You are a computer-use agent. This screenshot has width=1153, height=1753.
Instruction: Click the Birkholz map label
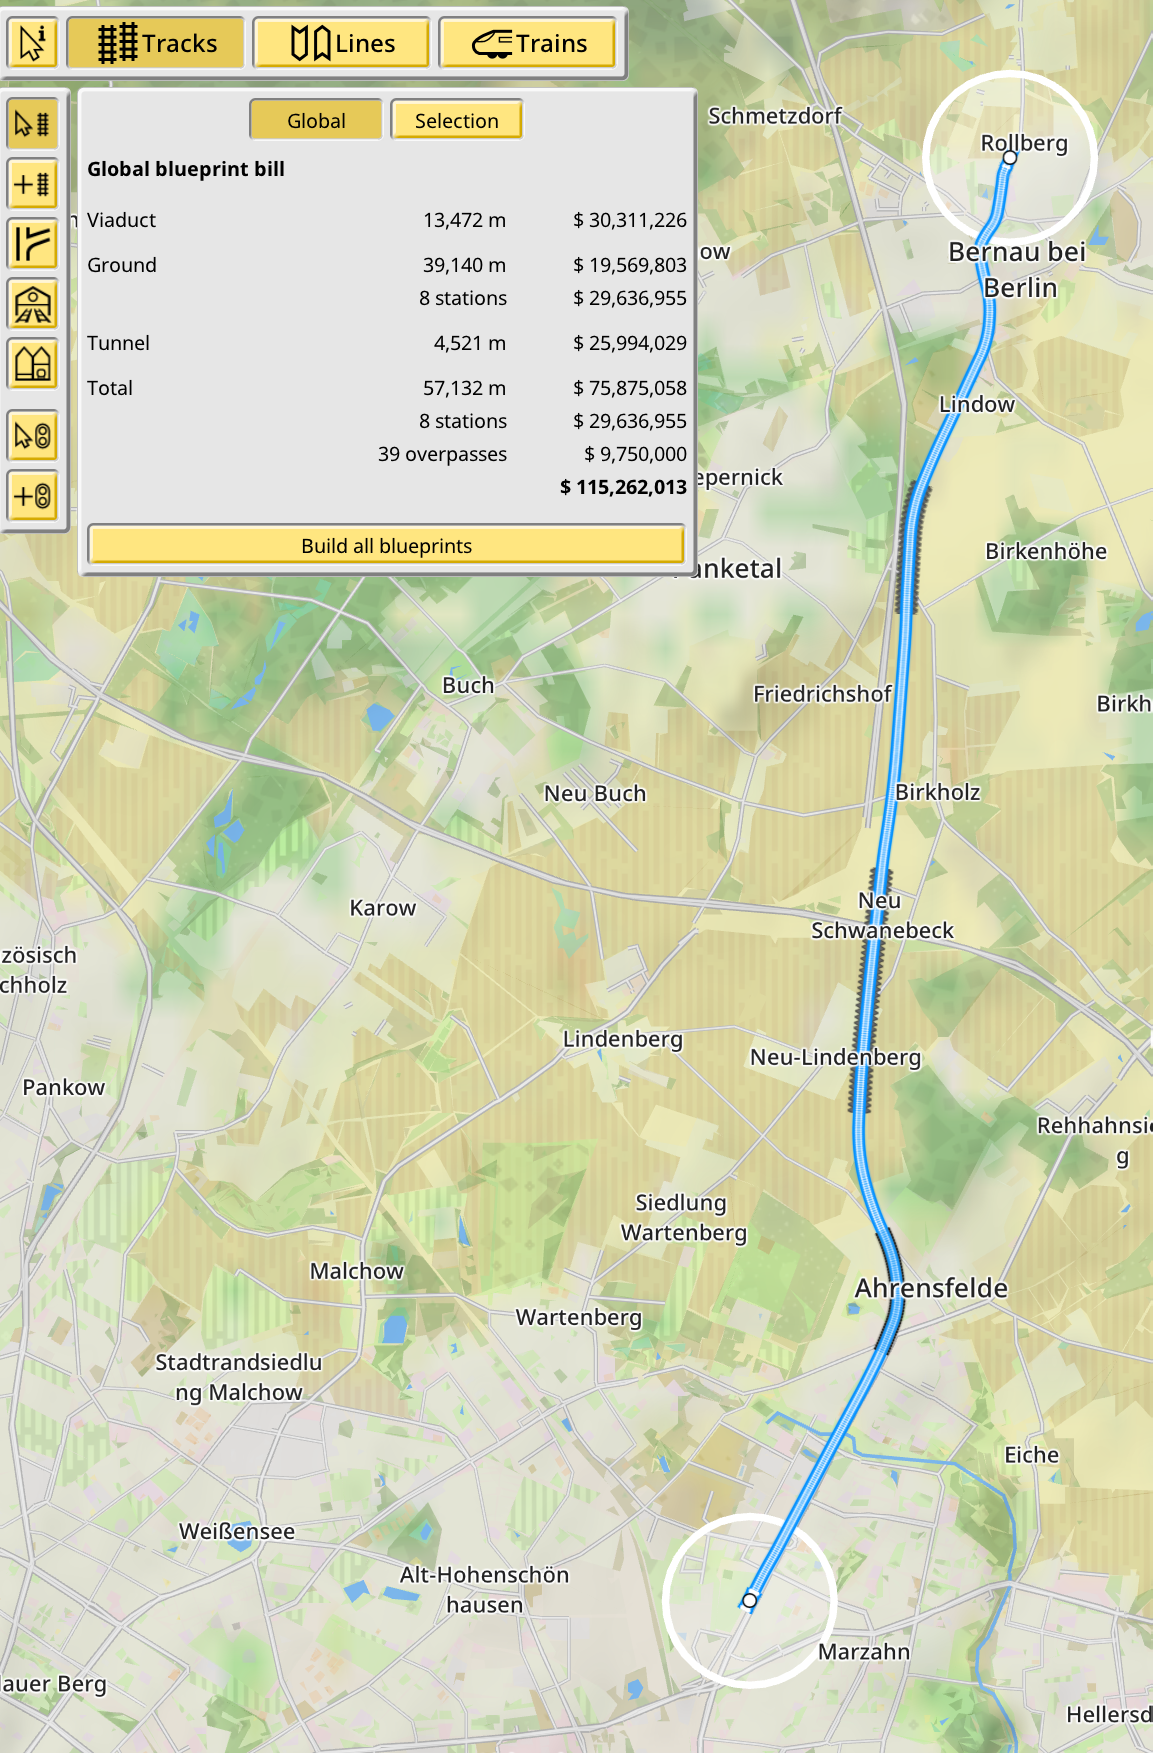(x=938, y=792)
